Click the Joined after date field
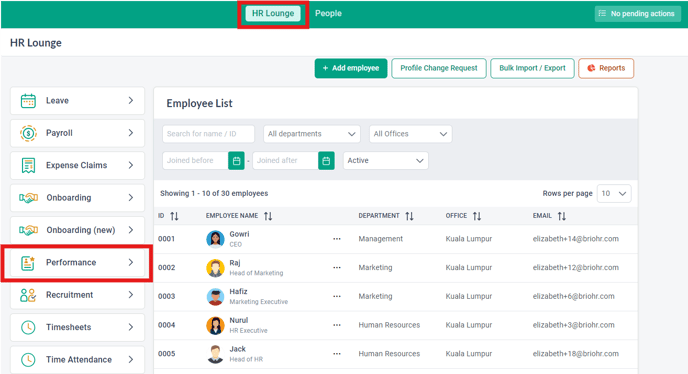 (285, 161)
